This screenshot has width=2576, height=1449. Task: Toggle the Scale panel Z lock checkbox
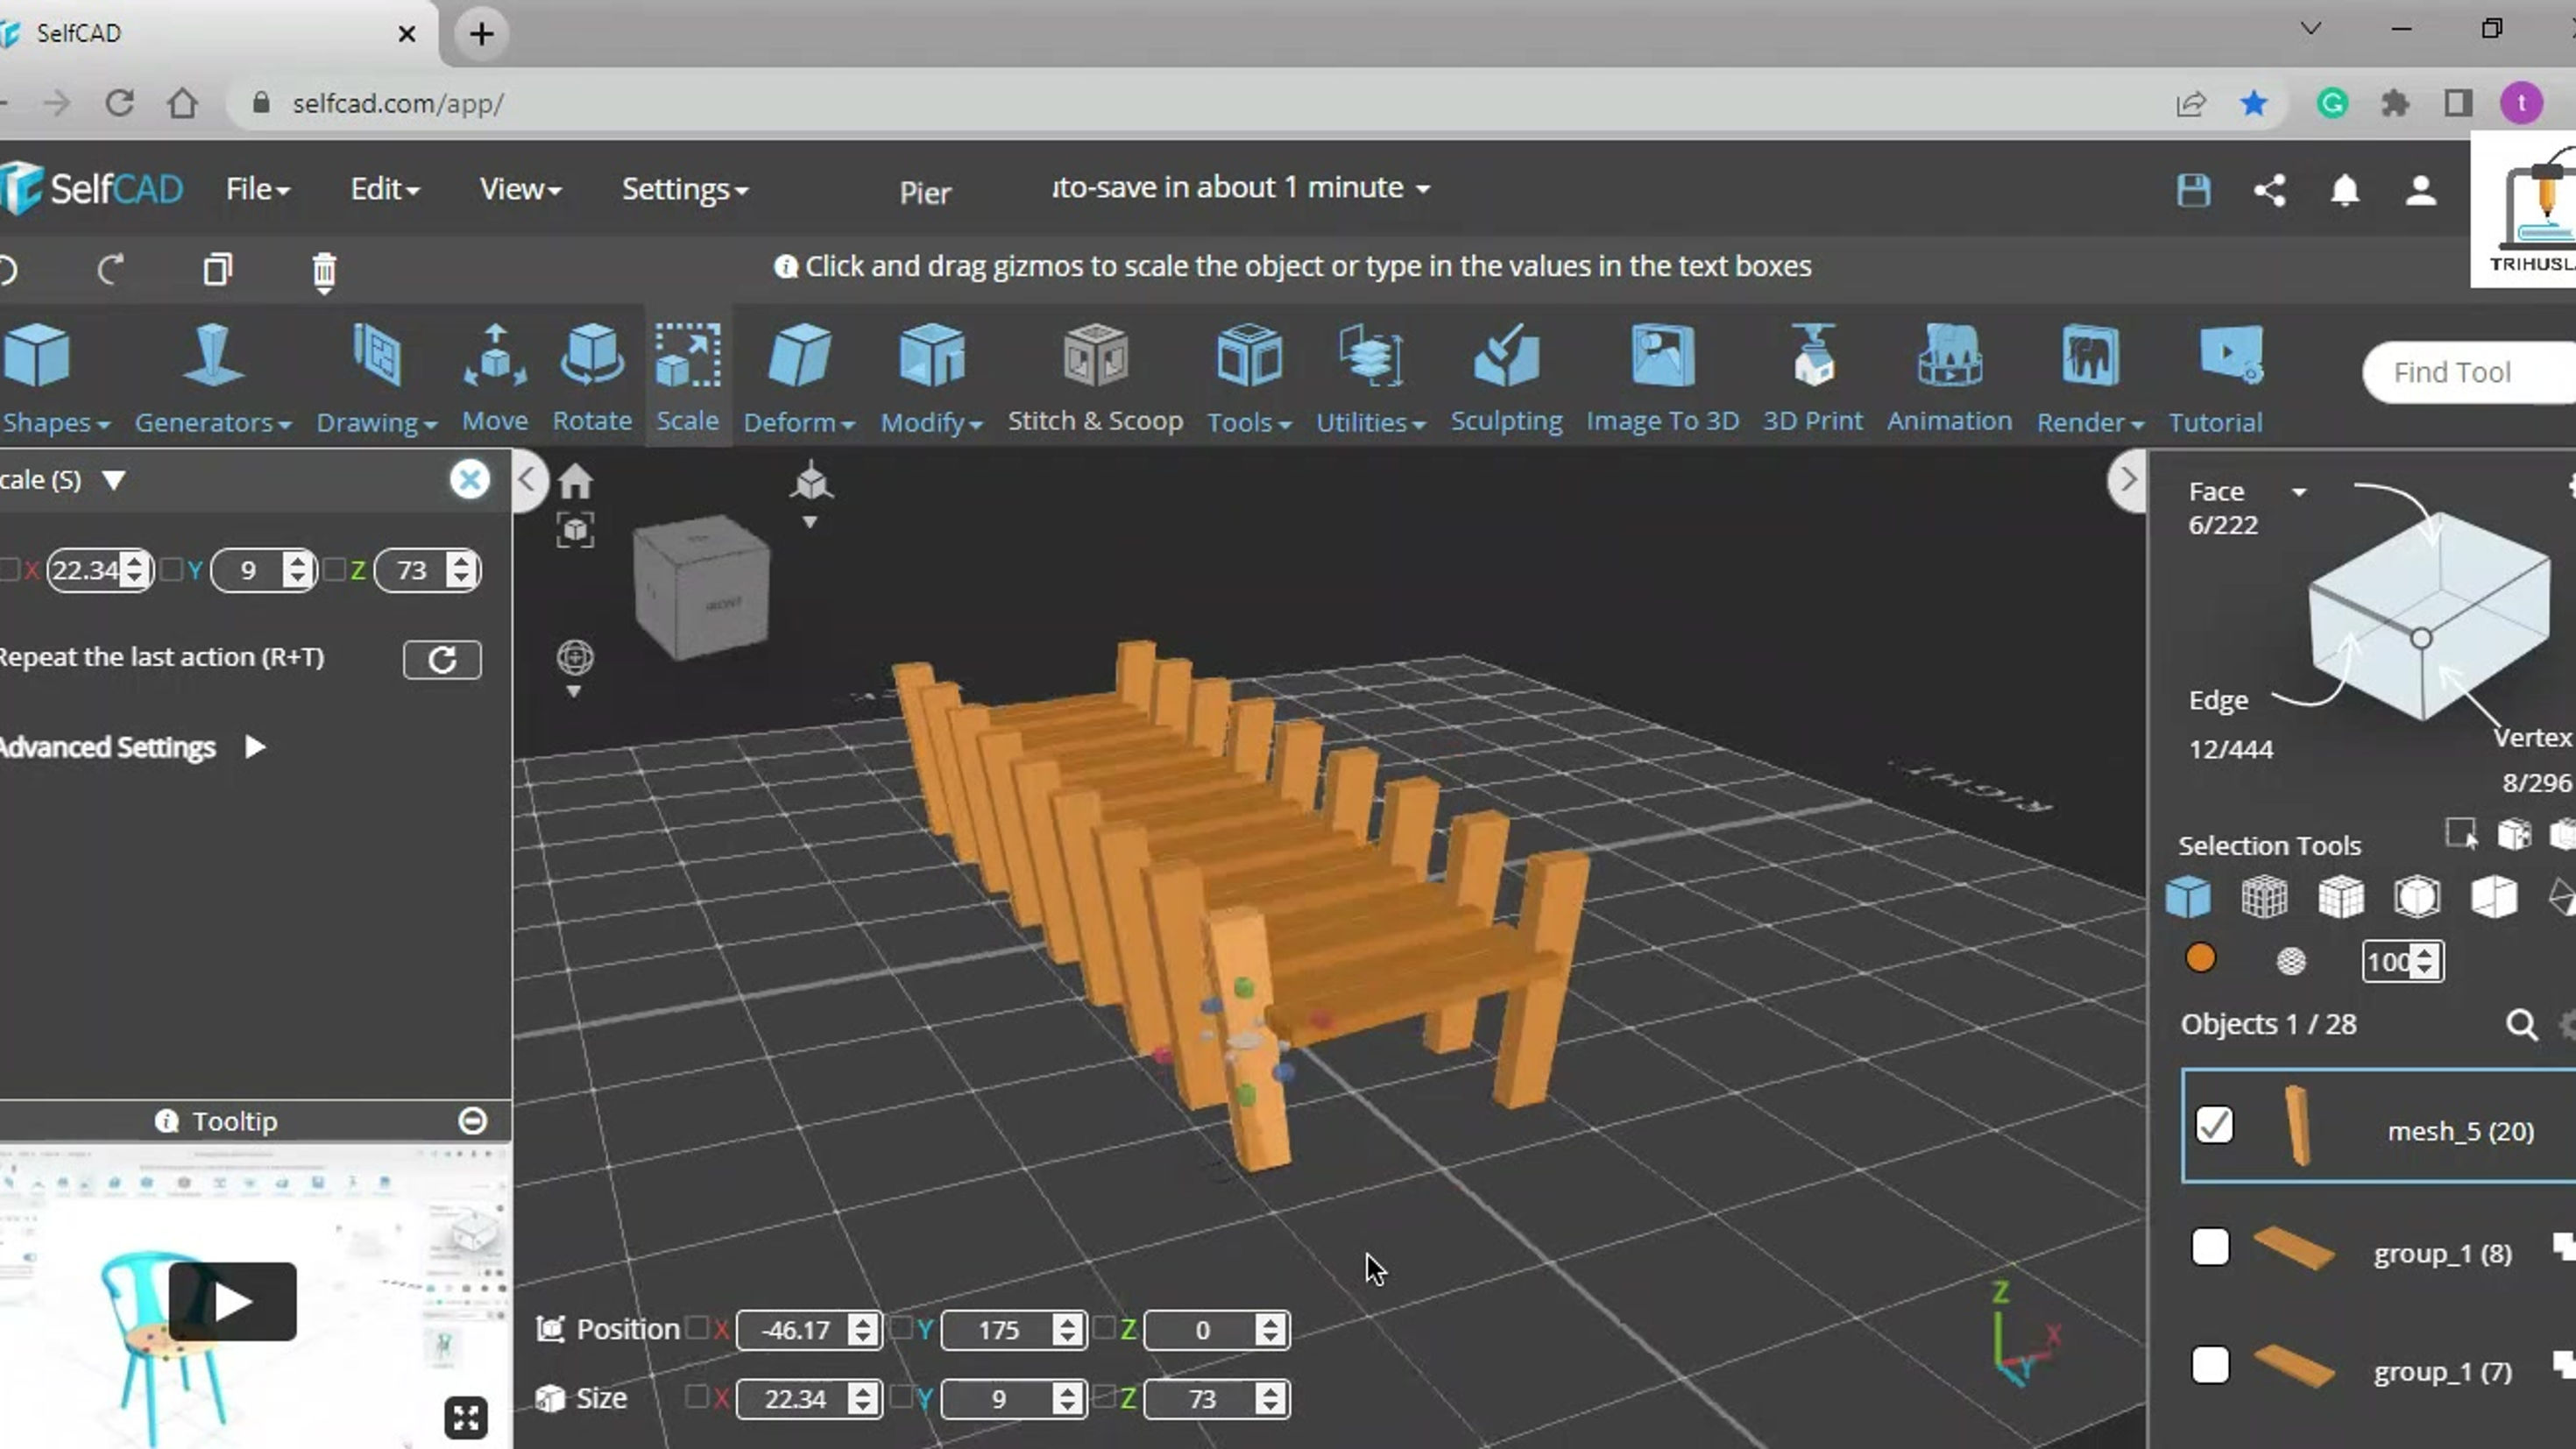click(x=334, y=570)
